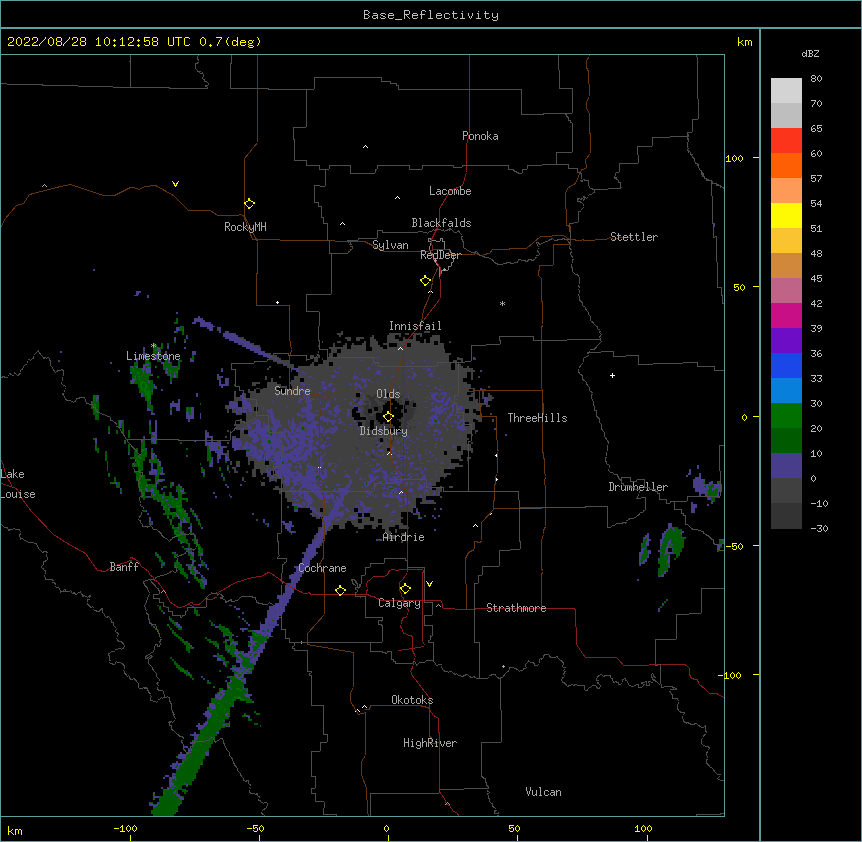
Task: Click the Base_Reflectivity title
Action: tap(431, 15)
